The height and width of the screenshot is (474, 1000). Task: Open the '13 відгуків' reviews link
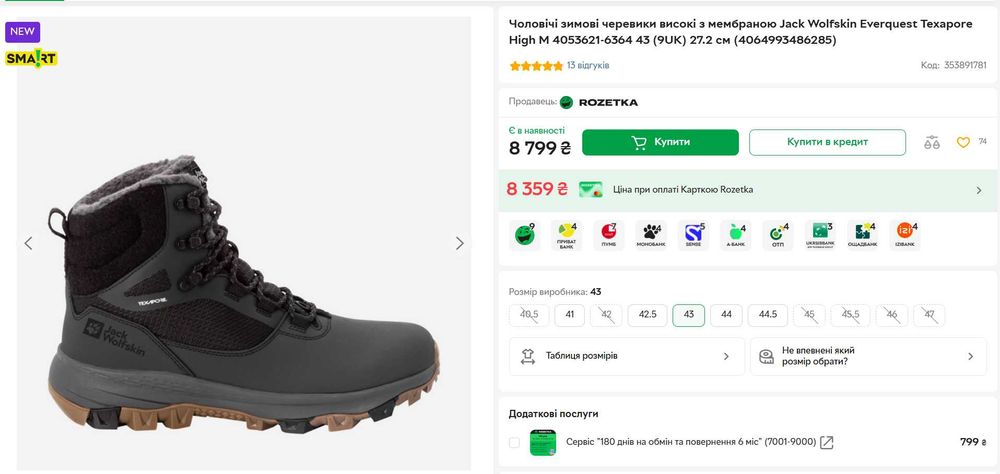588,66
